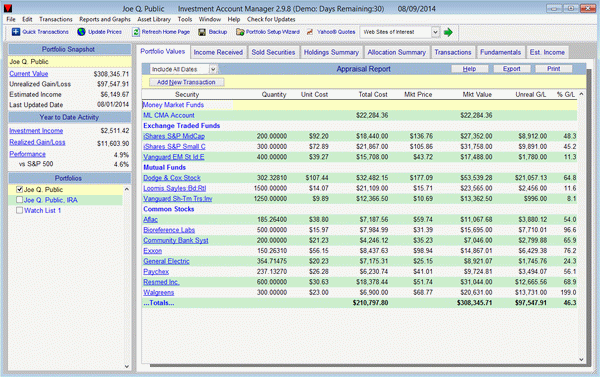Open the Walgreens stock link
This screenshot has width=600, height=377.
point(158,293)
